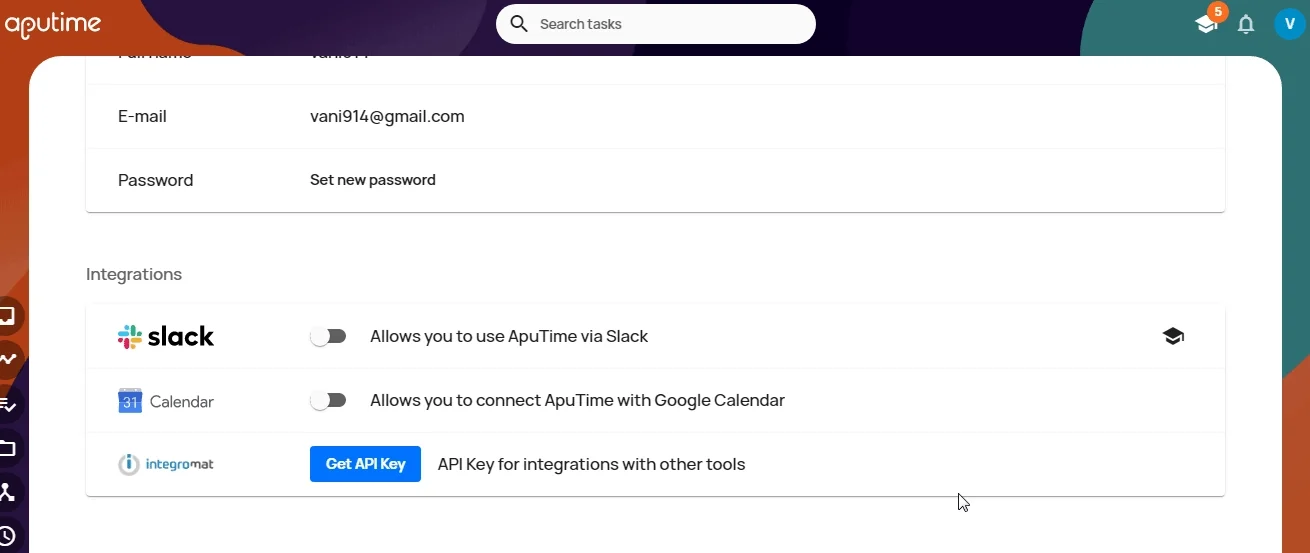Focus the Search tasks field

click(656, 24)
